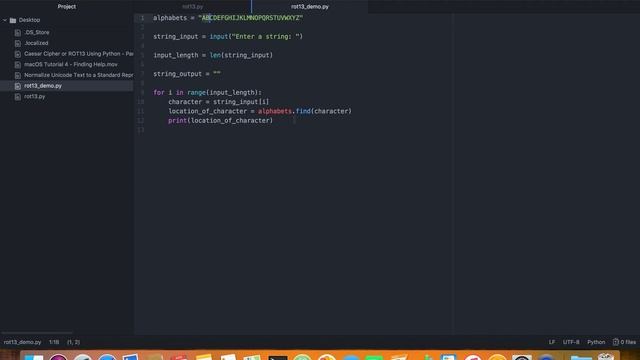Image resolution: width=640 pixels, height=360 pixels.
Task: Switch to the rot13.py tab
Action: click(x=193, y=7)
